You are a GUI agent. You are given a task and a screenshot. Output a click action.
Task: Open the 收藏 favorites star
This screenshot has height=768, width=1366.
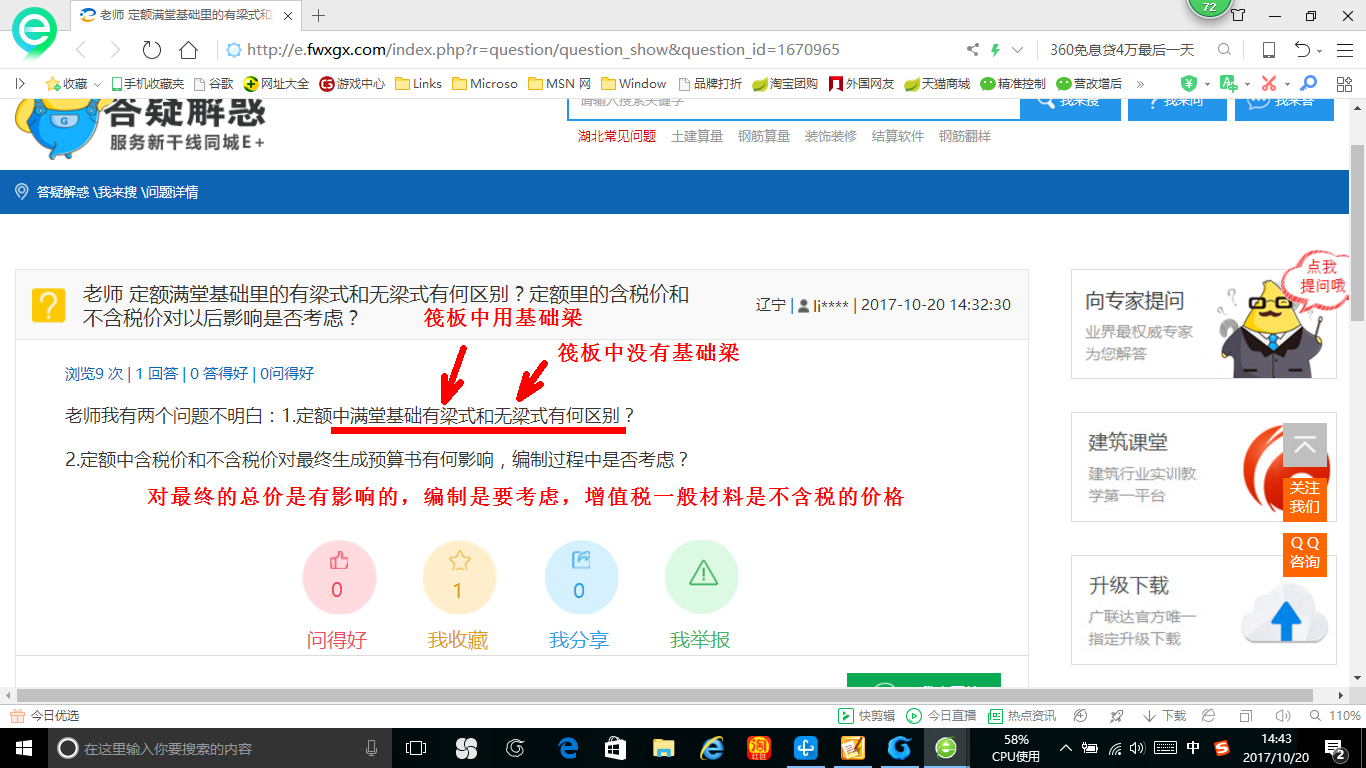pyautogui.click(x=52, y=83)
